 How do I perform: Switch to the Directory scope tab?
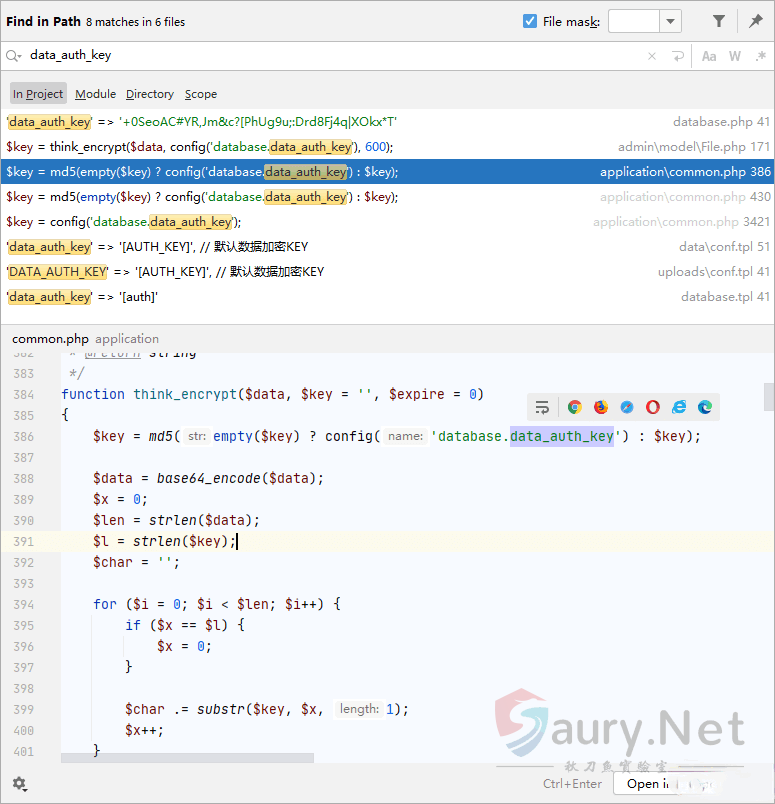[150, 94]
